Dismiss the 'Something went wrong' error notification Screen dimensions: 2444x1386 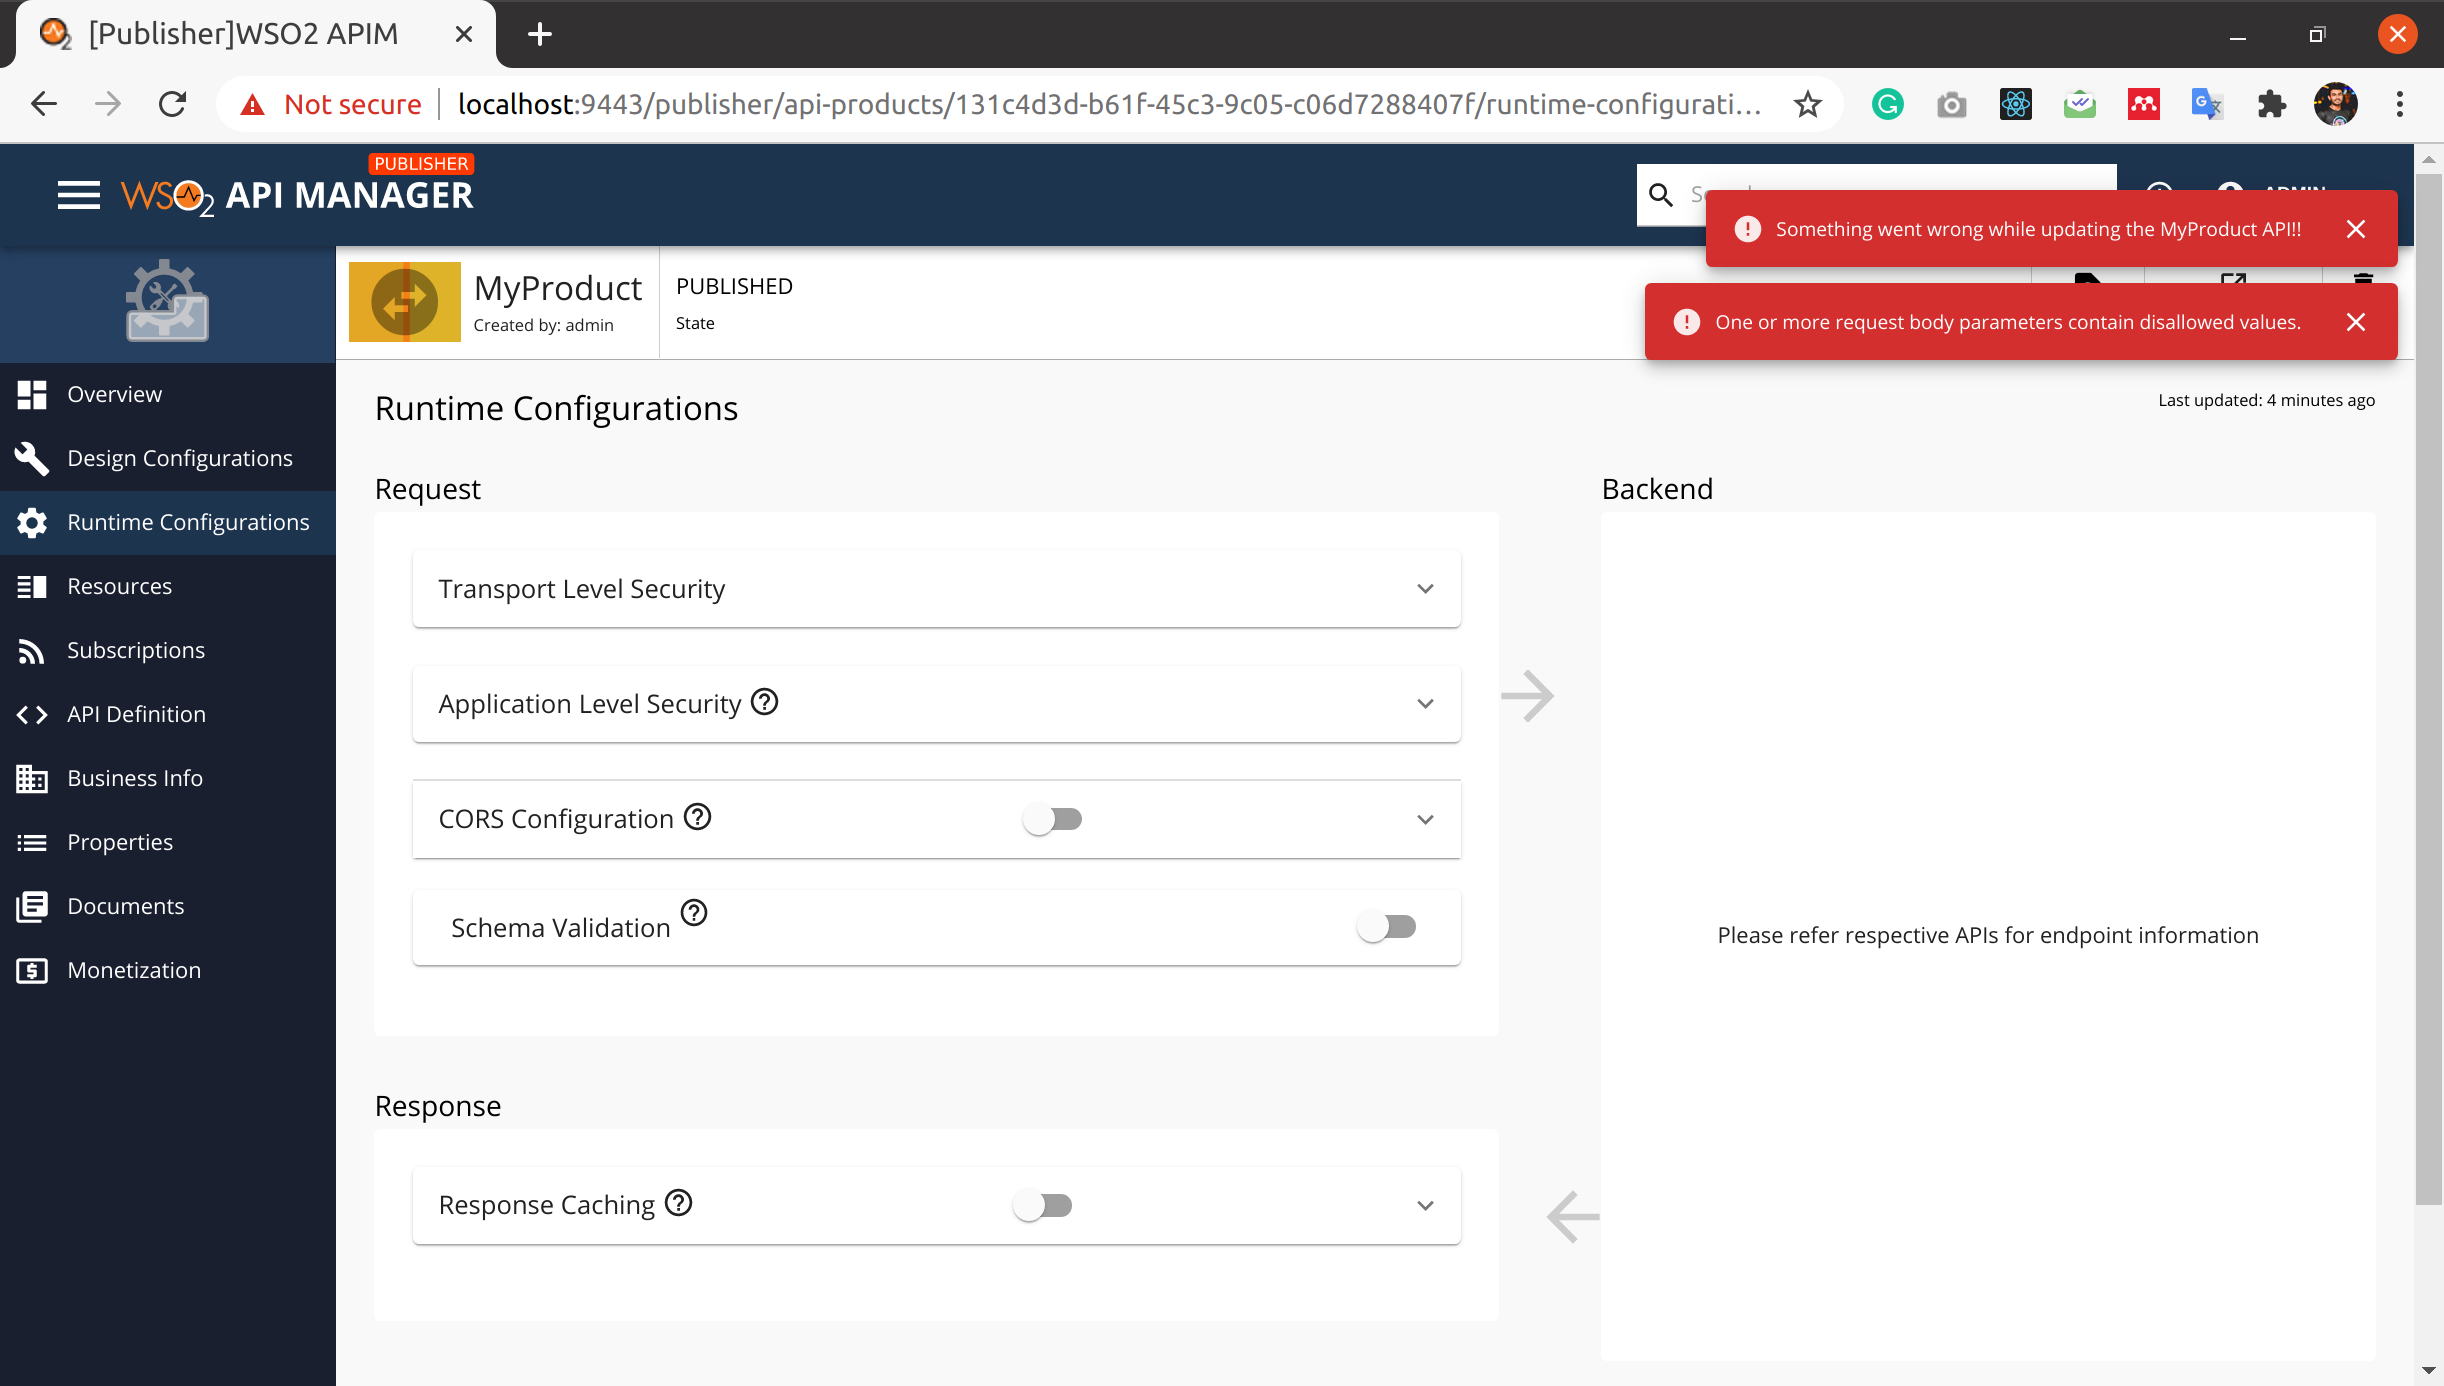pos(2356,229)
